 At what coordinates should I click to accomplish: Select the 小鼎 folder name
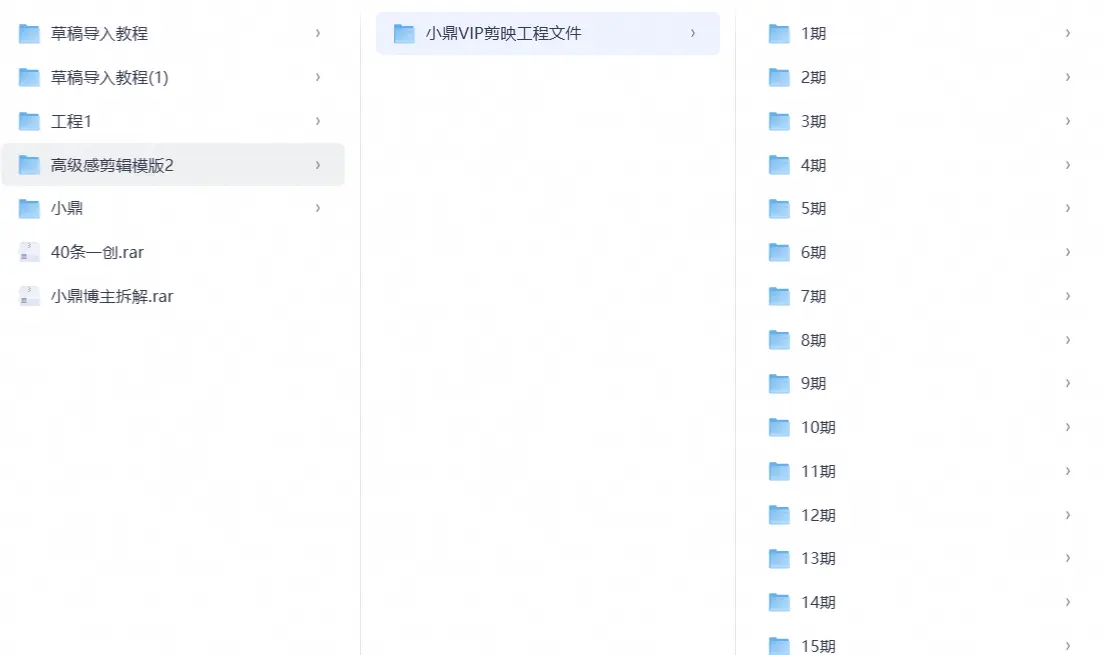point(67,208)
